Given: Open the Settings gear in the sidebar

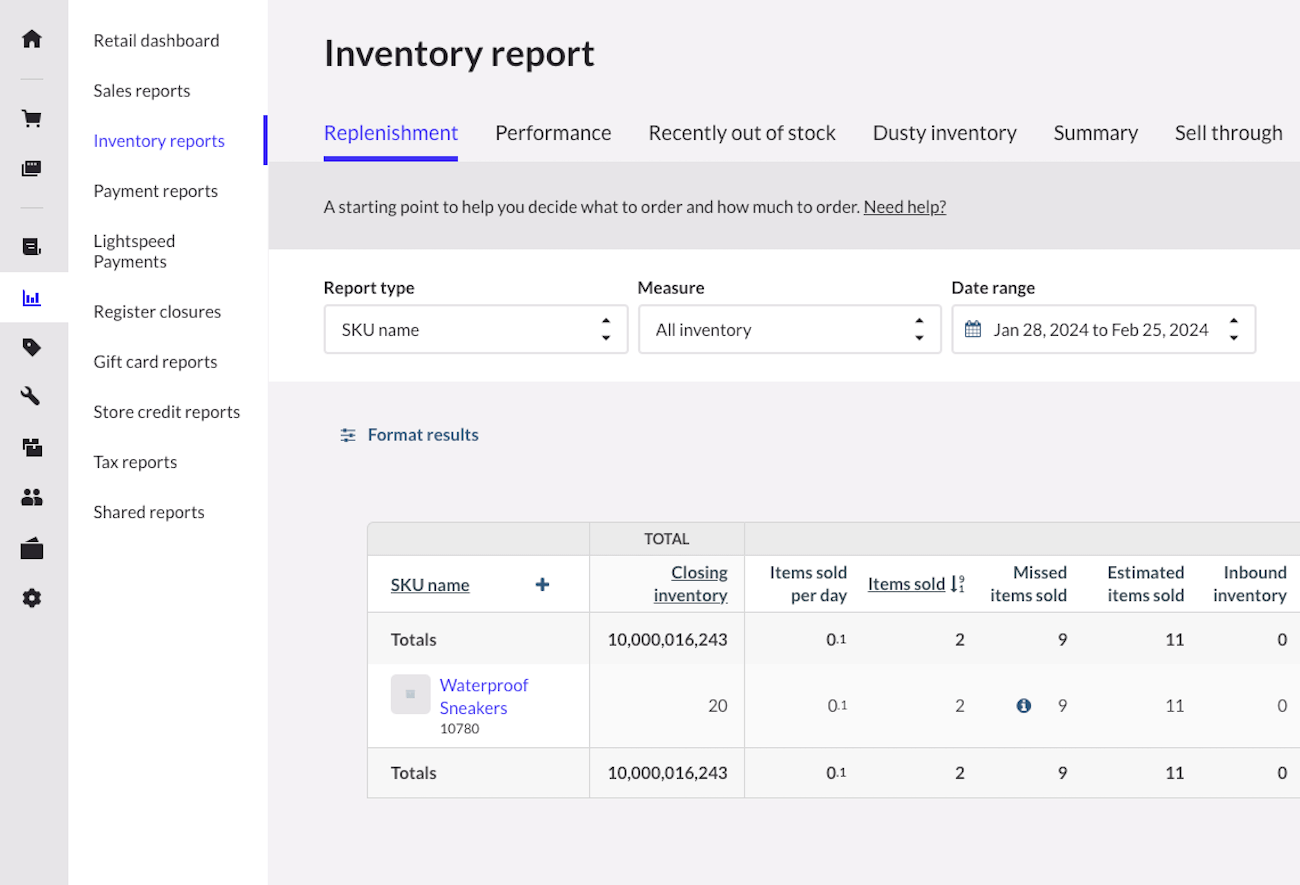Looking at the screenshot, I should click(31, 598).
